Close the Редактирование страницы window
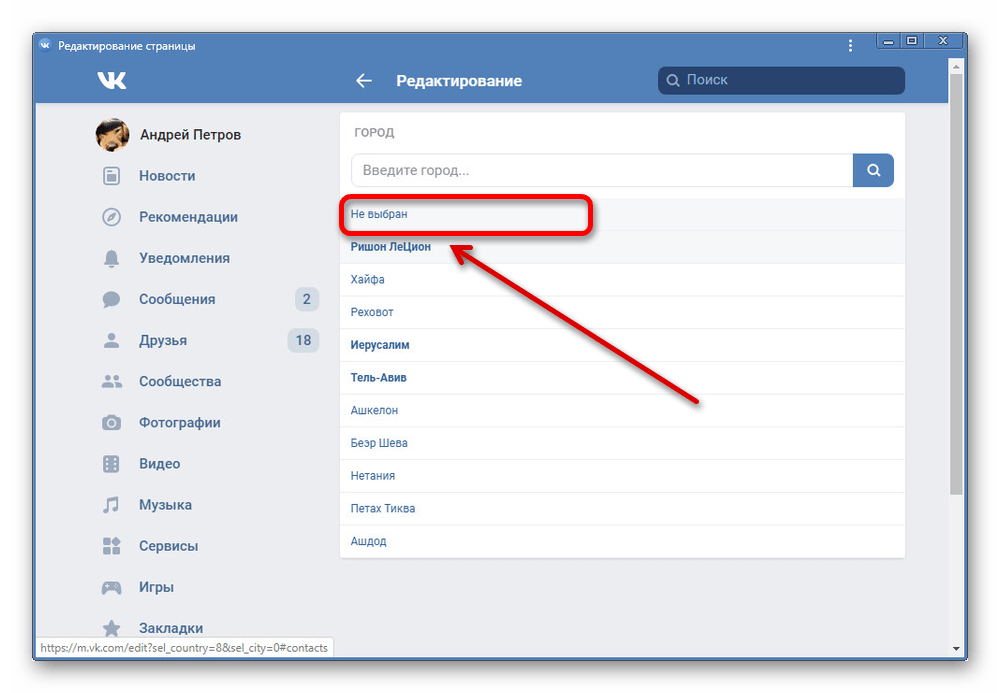Screen dimensions: 1000x693 tap(943, 41)
